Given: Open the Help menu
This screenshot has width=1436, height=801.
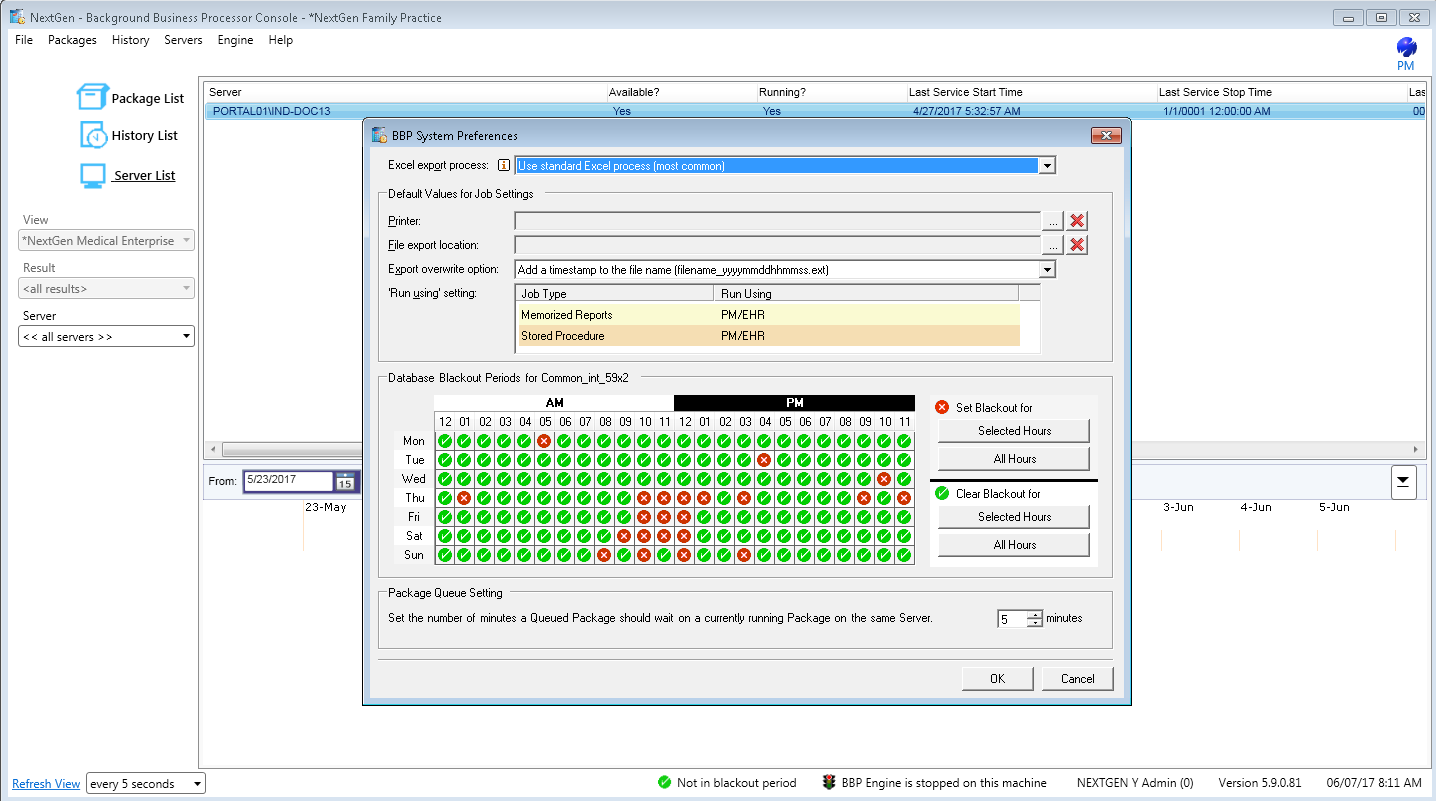Looking at the screenshot, I should [x=281, y=40].
